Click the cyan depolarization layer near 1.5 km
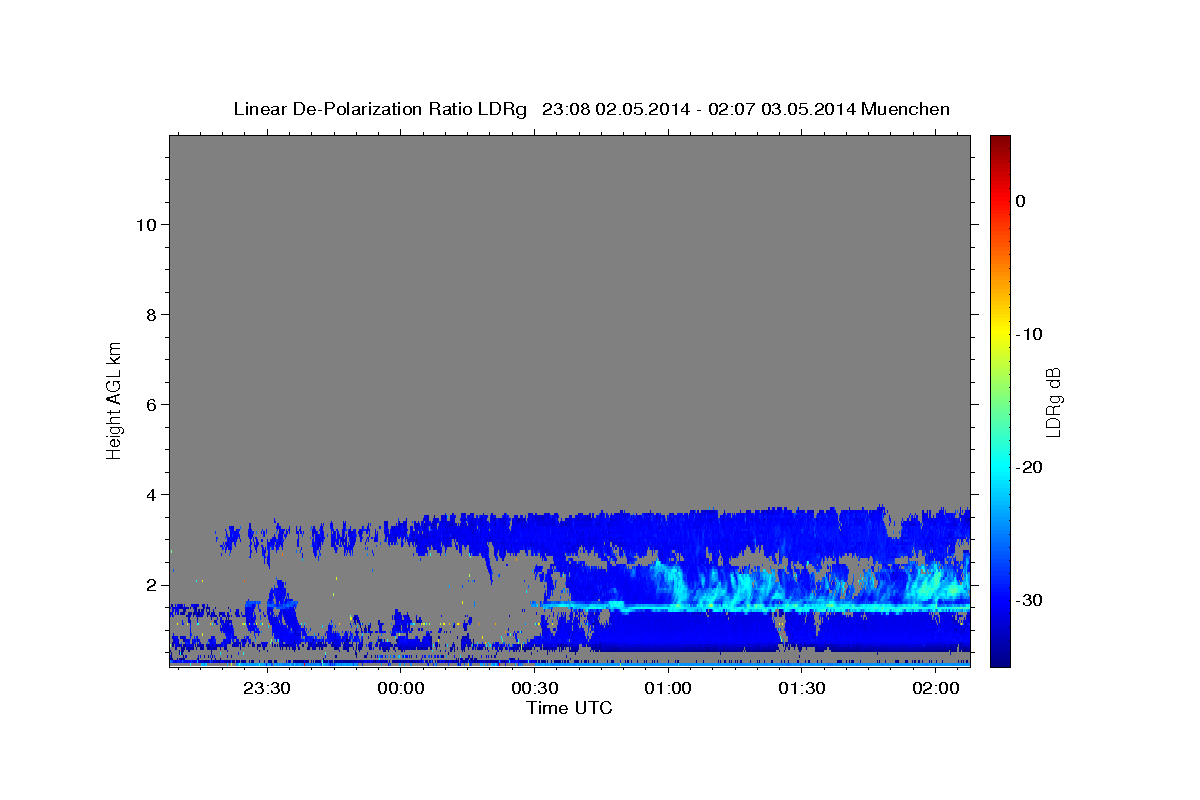Viewport: 1200px width, 800px height. click(x=755, y=607)
